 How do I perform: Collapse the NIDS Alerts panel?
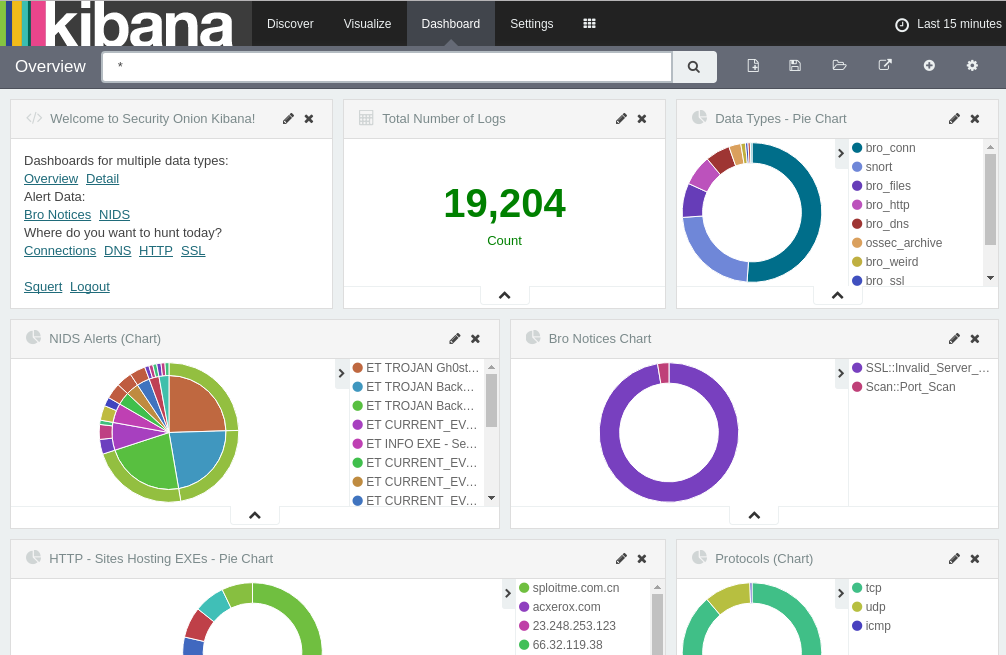[x=255, y=514]
